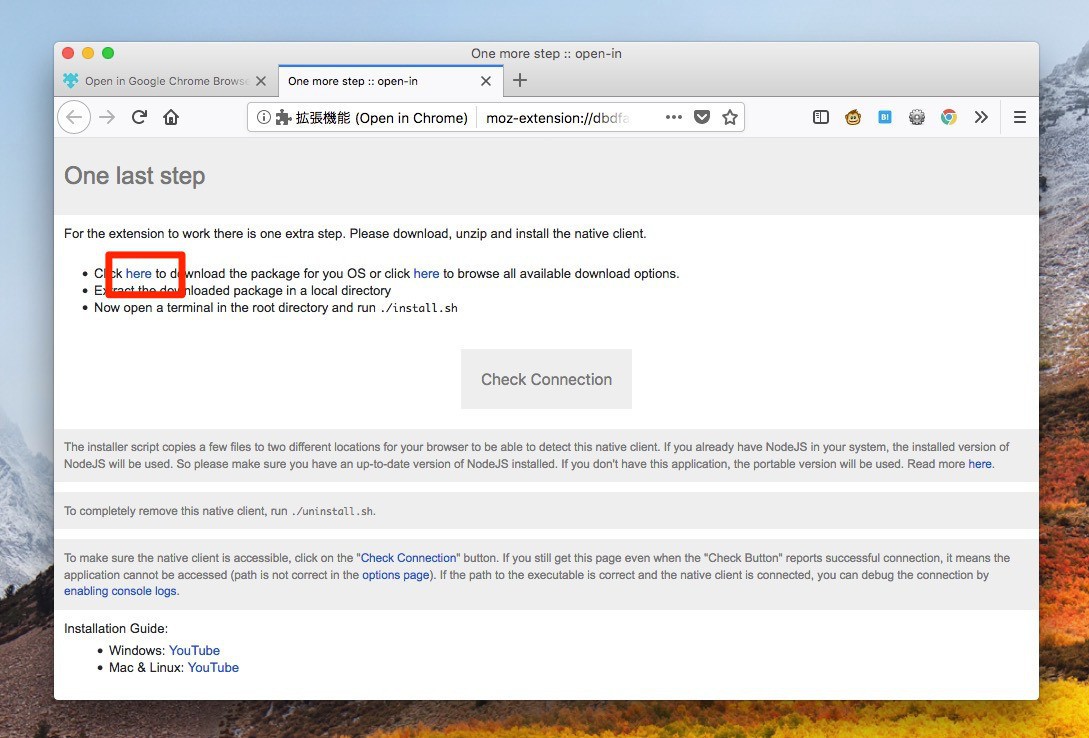Screen dimensions: 1089x738
Task: Click the Open in Chrome toolbar icon
Action: 949,117
